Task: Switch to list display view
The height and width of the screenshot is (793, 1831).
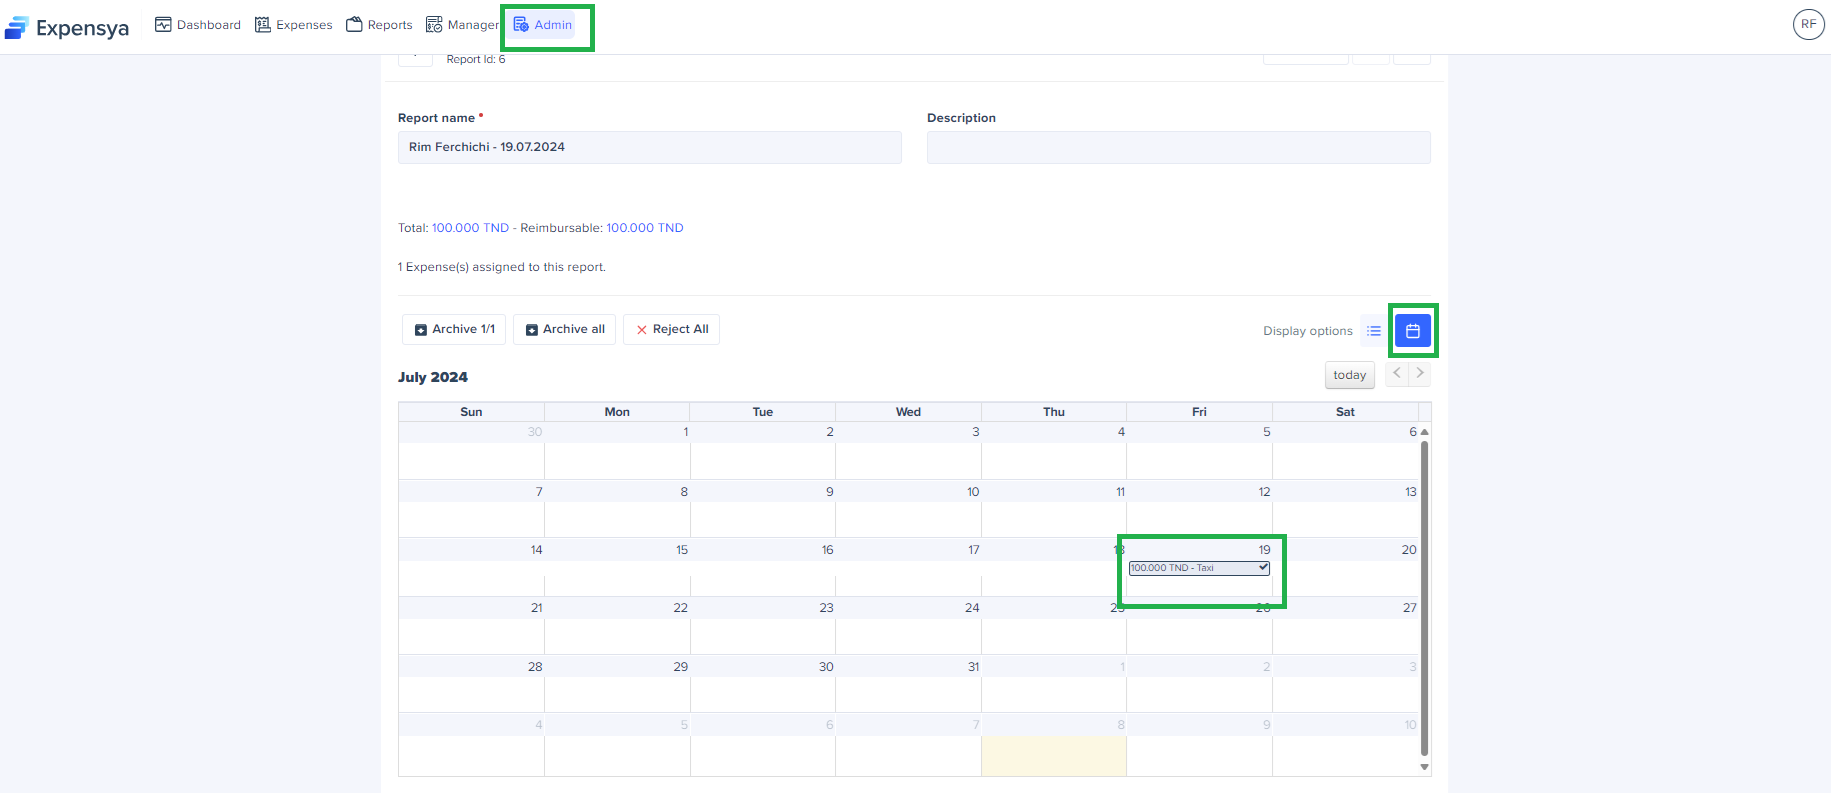Action: [1374, 331]
